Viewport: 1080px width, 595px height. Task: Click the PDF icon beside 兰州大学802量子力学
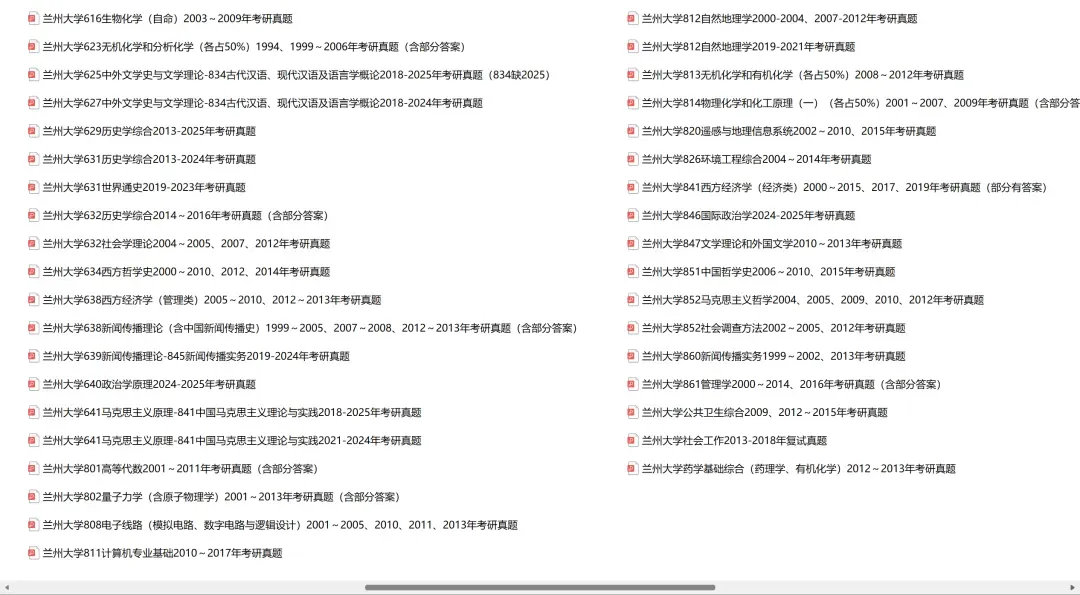click(33, 497)
